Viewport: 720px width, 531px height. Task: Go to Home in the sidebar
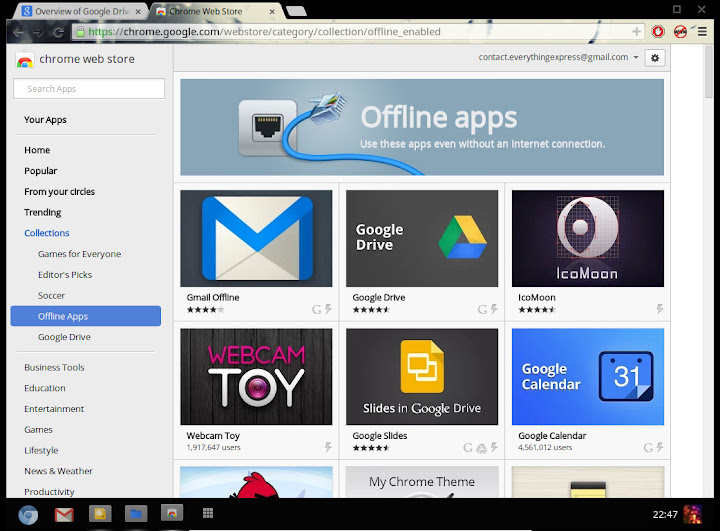click(x=37, y=150)
